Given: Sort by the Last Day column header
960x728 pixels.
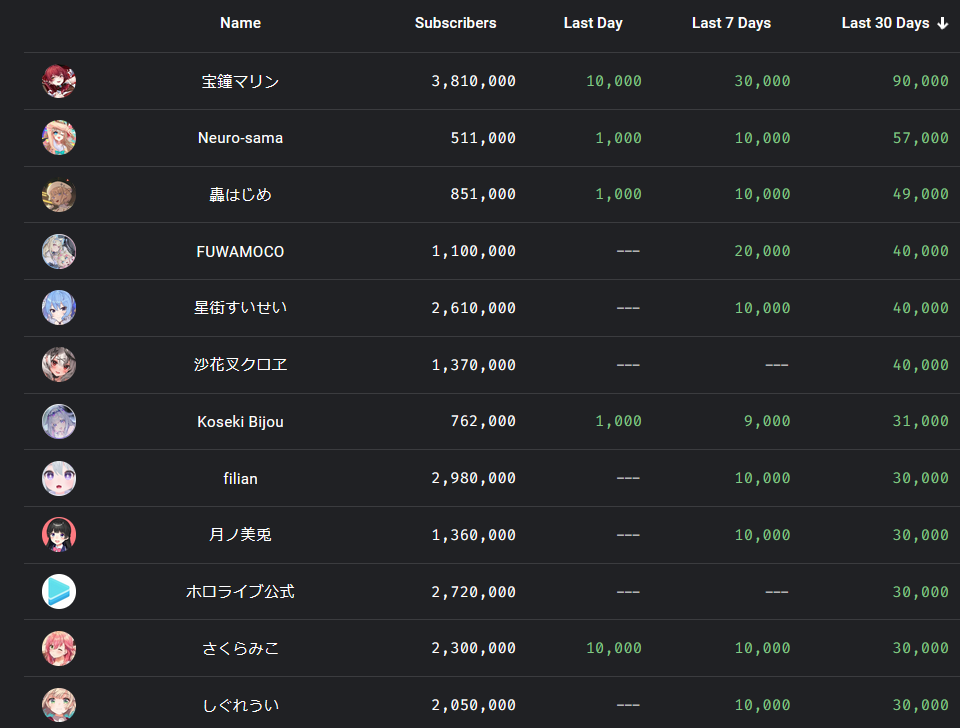Looking at the screenshot, I should click(x=593, y=23).
